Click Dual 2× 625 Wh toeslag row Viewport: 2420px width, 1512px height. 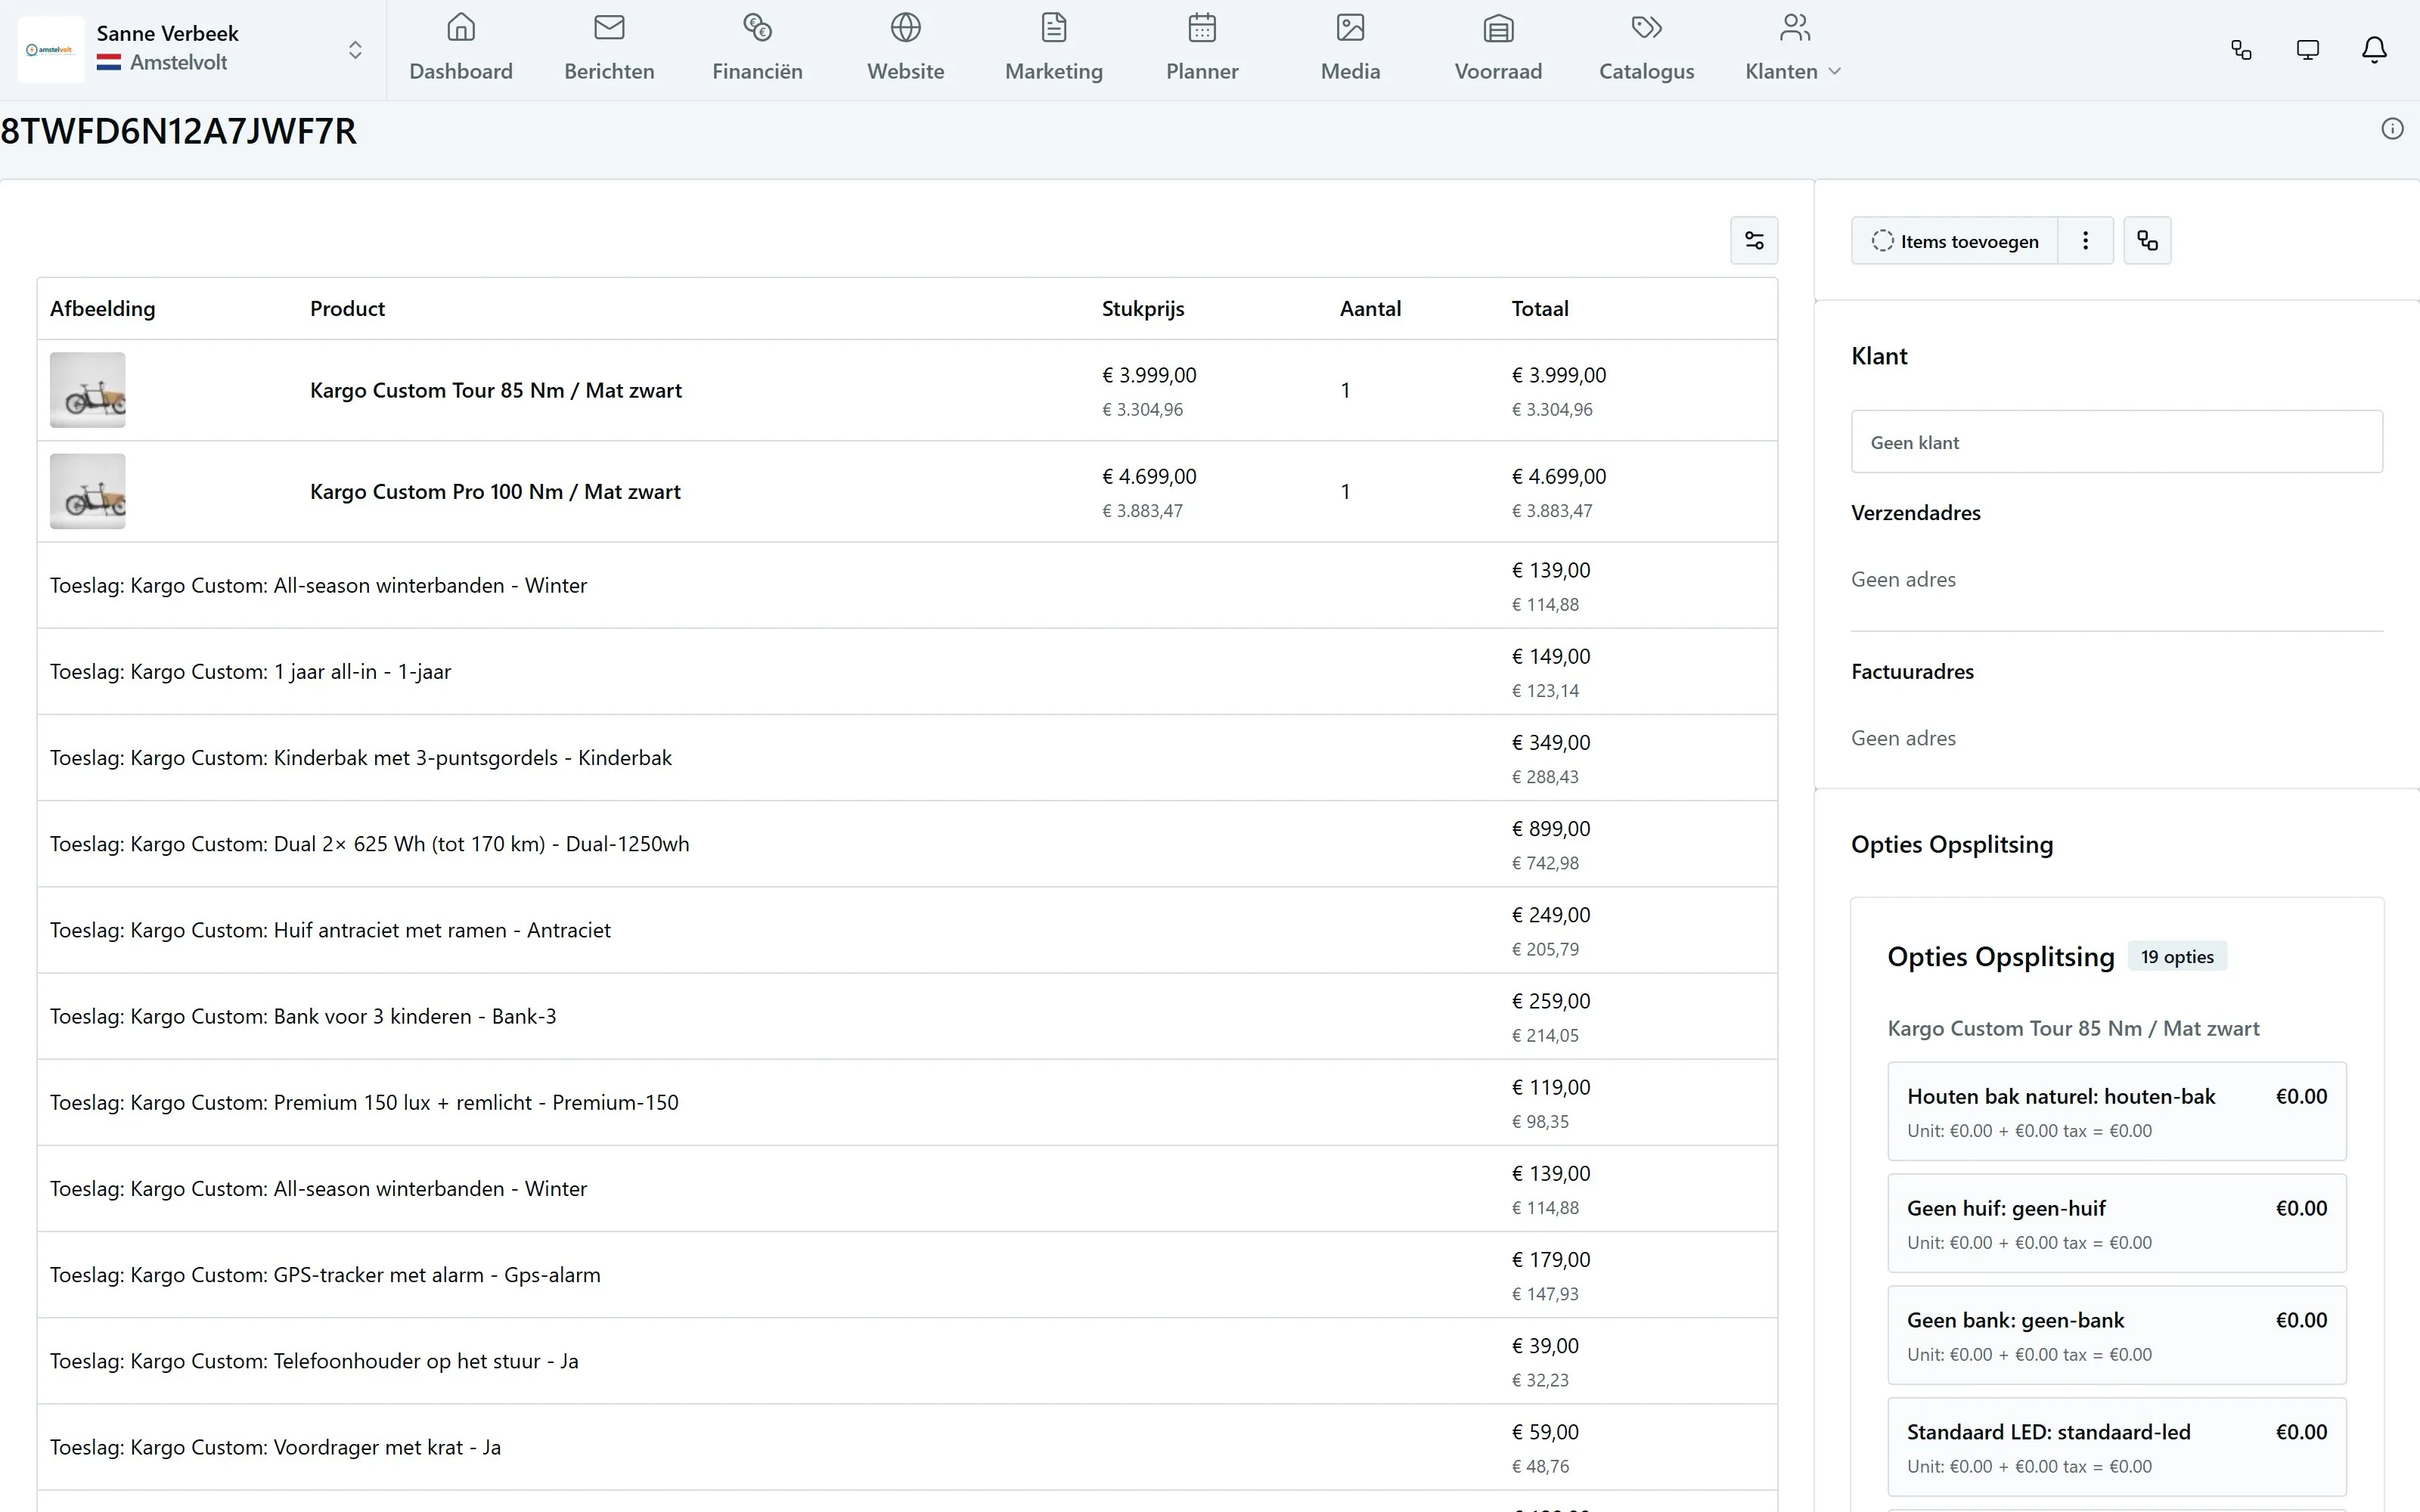pos(907,844)
